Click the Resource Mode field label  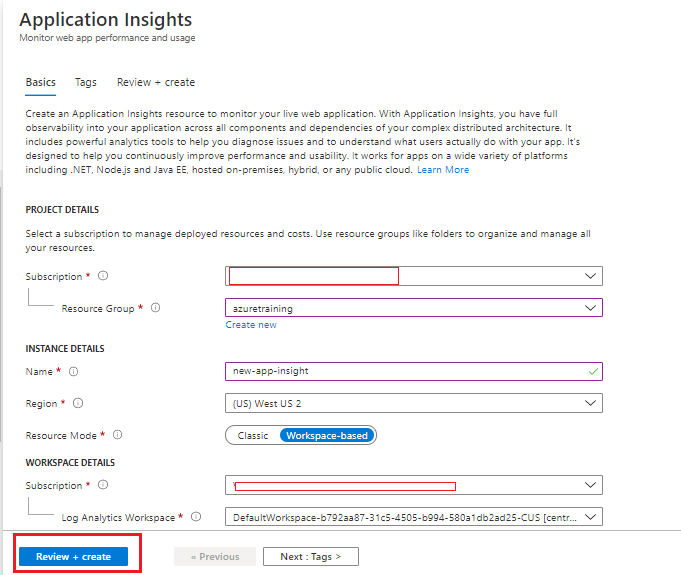(61, 436)
